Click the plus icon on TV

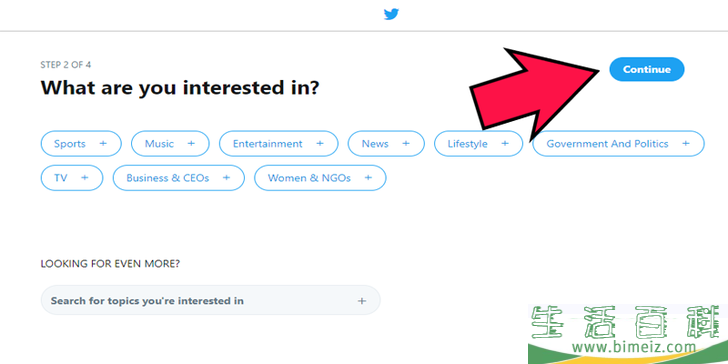coord(84,177)
